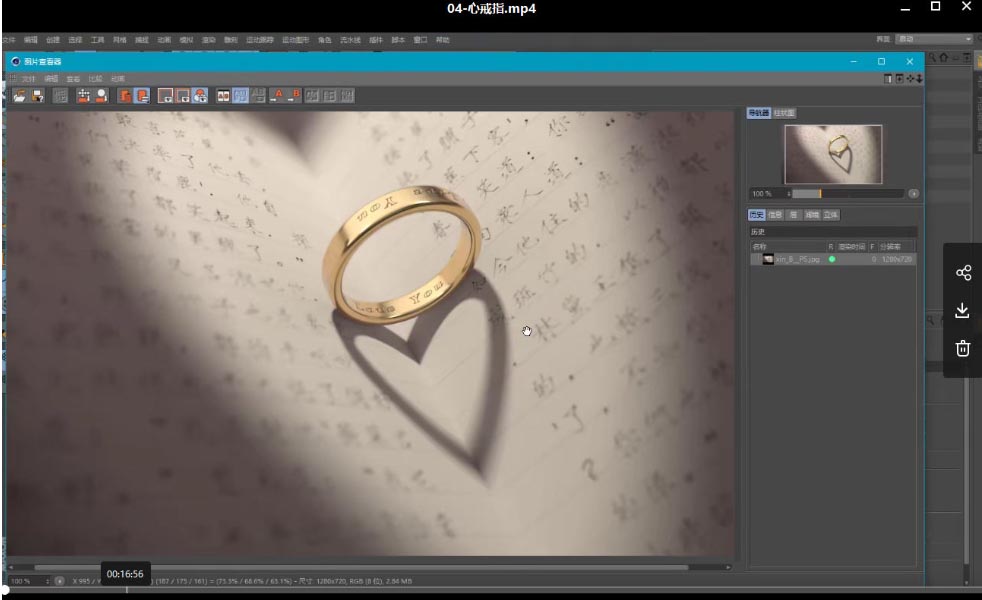
Task: Open the 帮助 menu in the main menu bar
Action: coord(443,39)
